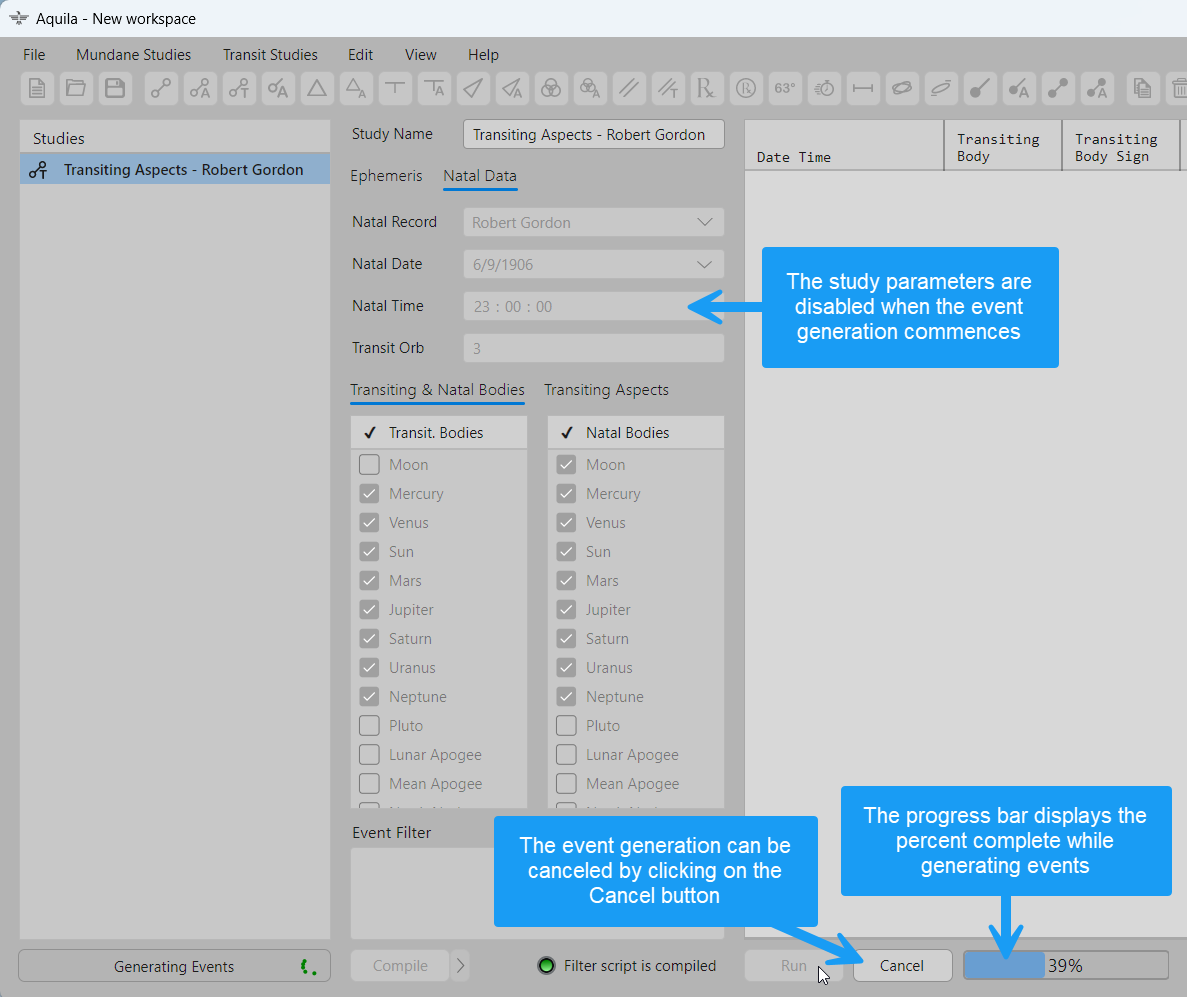Select the circled Rx retrograde icon
The height and width of the screenshot is (997, 1187).
tap(746, 89)
